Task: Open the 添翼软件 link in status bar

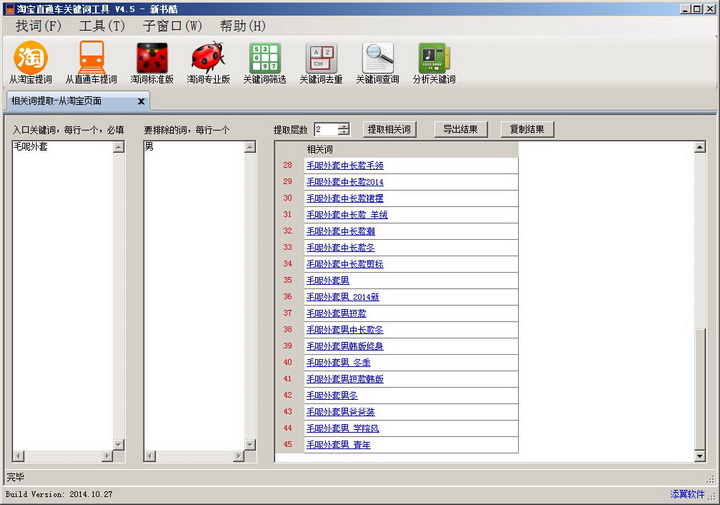Action: coord(687,494)
